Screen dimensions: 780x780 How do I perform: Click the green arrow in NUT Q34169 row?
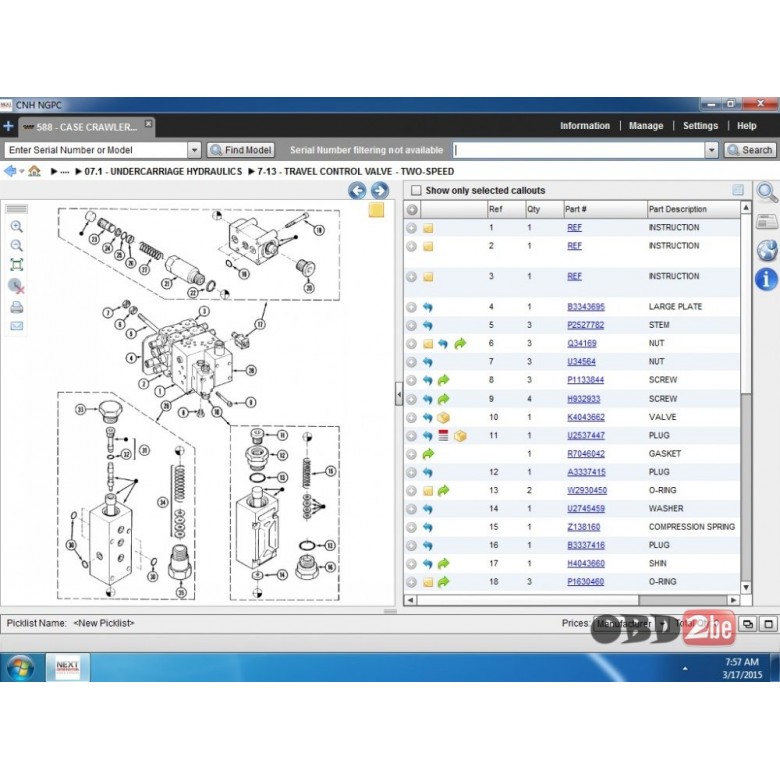coord(460,343)
